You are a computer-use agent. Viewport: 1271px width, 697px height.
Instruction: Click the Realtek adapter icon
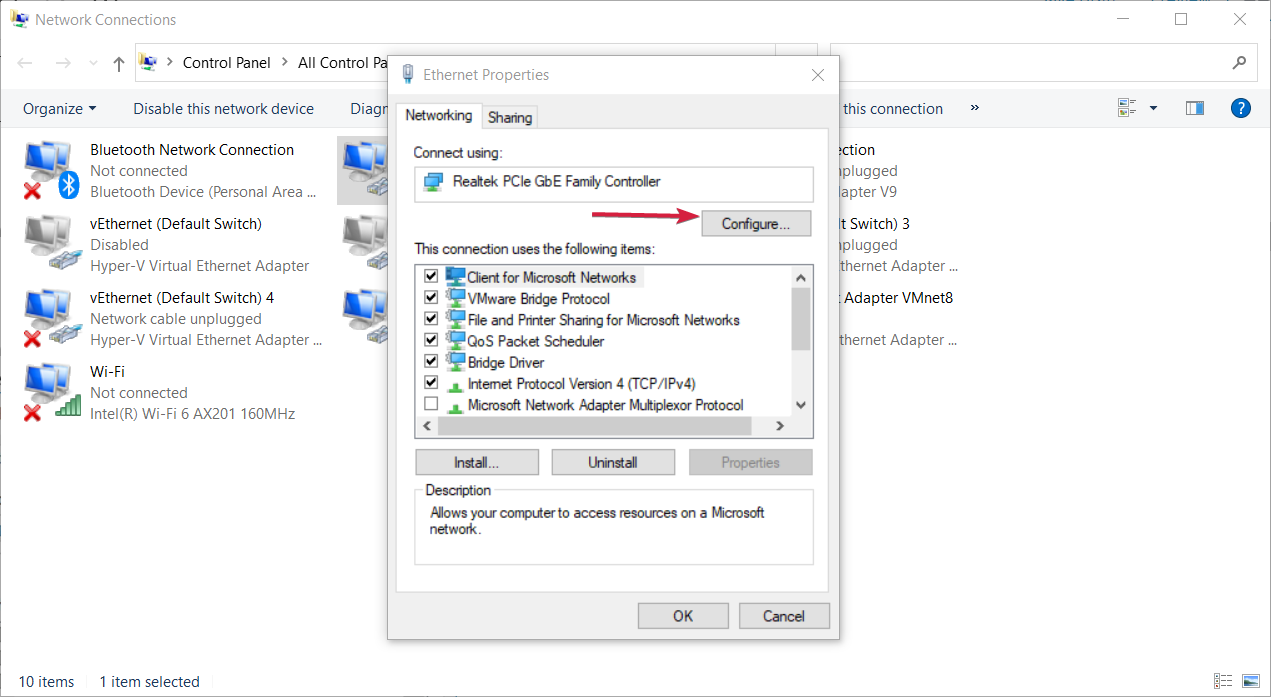433,182
